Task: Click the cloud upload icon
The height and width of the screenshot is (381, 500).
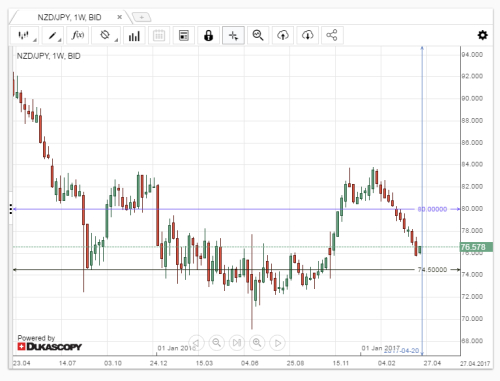Action: [283, 35]
